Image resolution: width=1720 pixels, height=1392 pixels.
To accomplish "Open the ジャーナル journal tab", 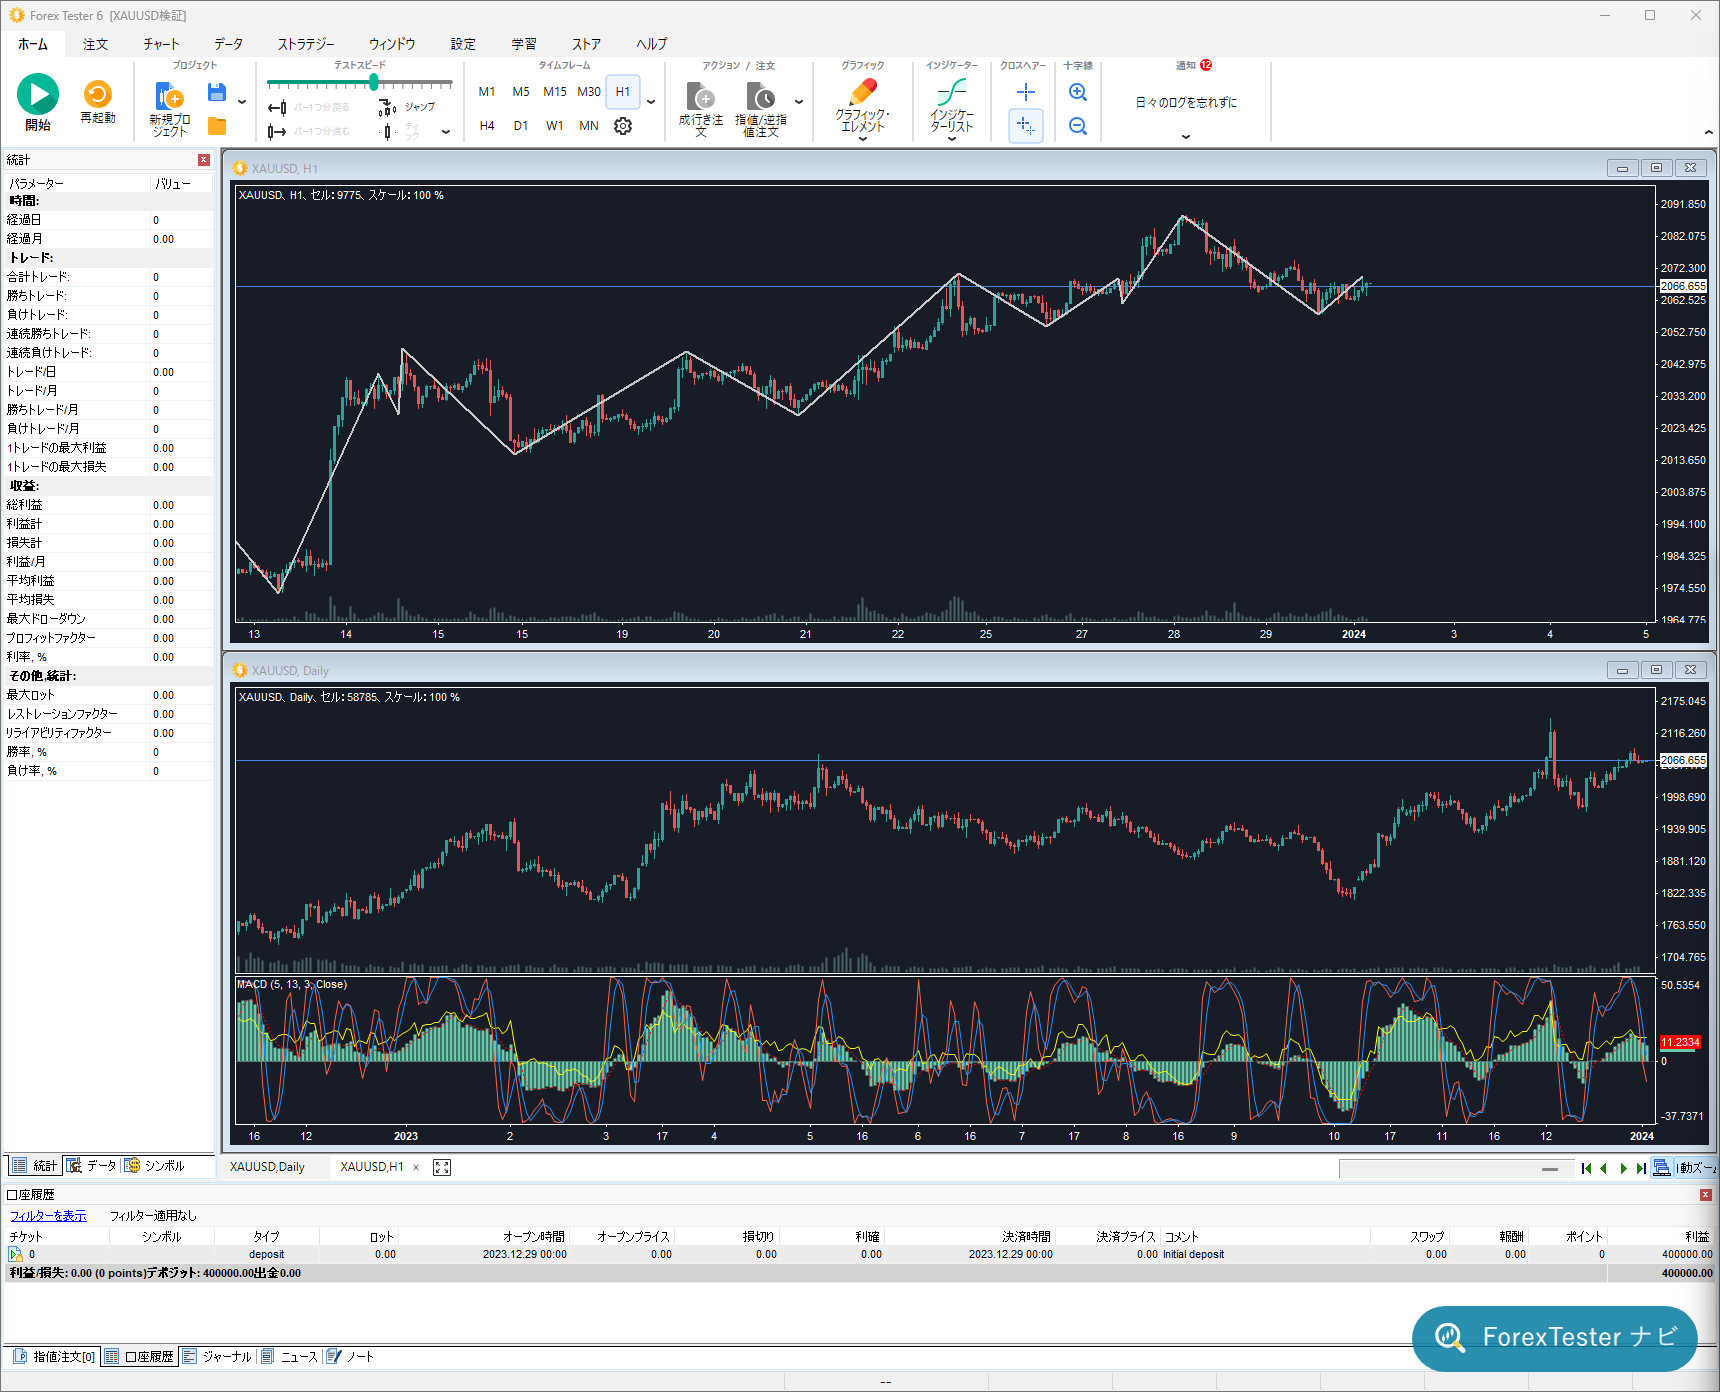I will [x=218, y=1357].
